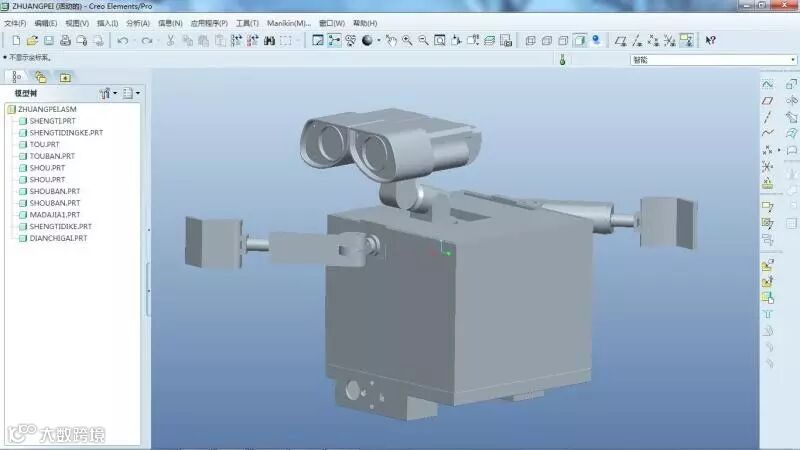Click the datum plane tool in right toolbar
The image size is (800, 450).
click(767, 101)
